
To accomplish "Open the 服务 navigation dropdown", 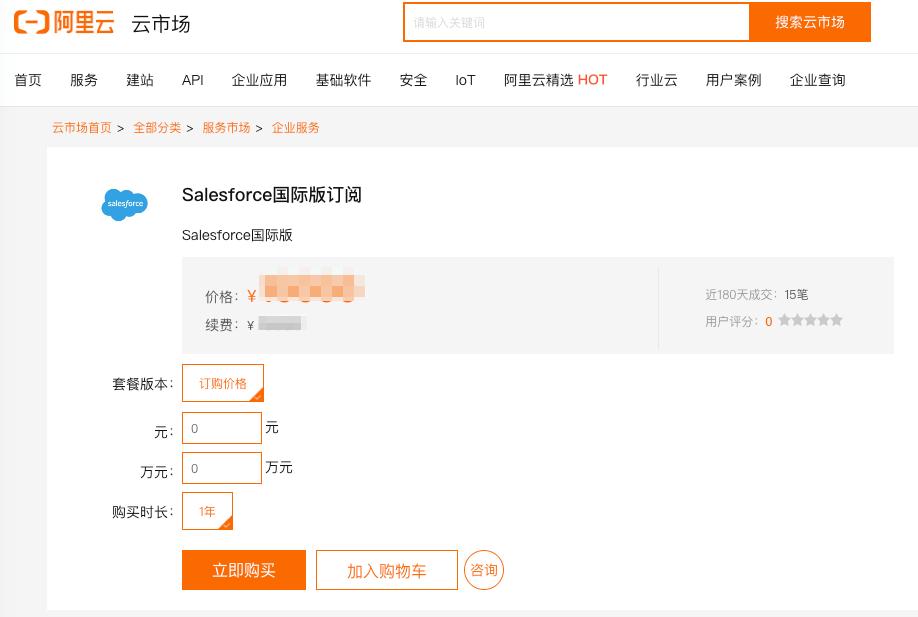I will pos(84,80).
